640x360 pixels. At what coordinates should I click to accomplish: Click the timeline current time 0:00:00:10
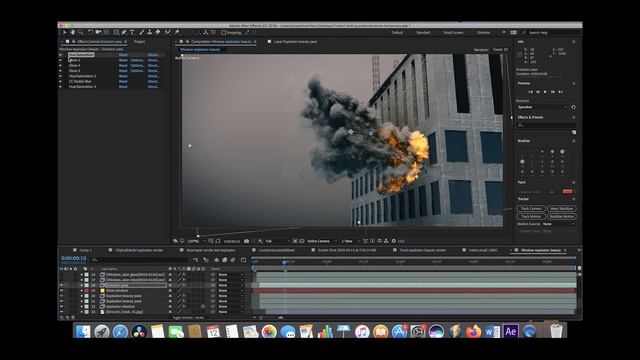point(73,258)
